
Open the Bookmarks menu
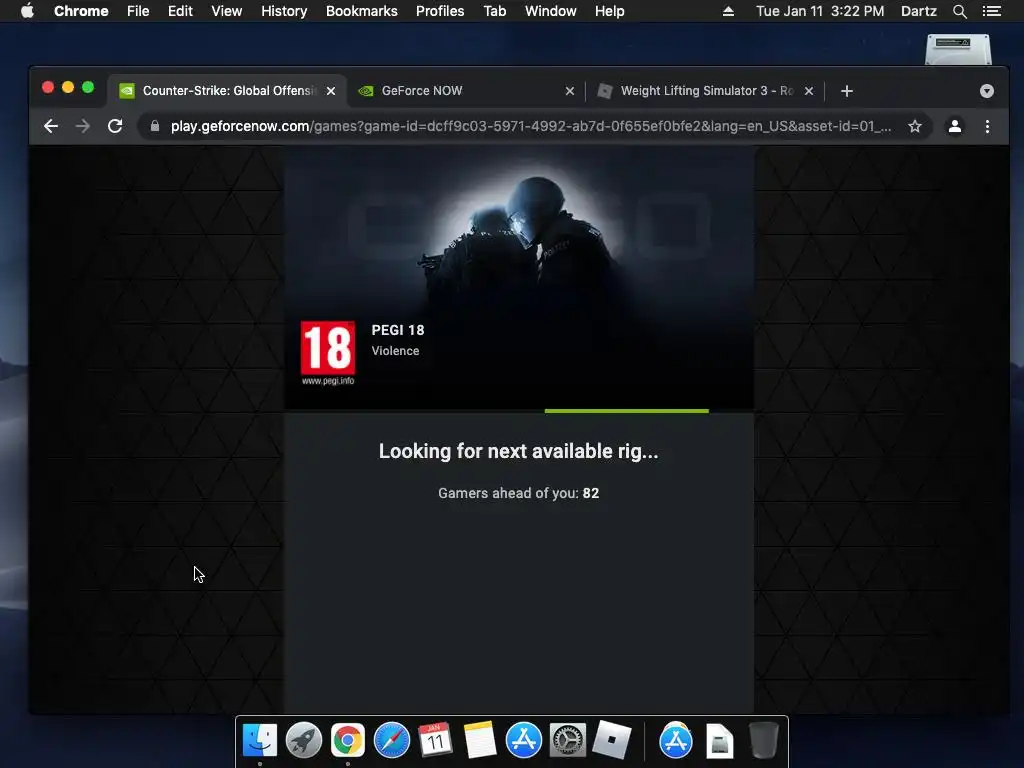(x=362, y=11)
